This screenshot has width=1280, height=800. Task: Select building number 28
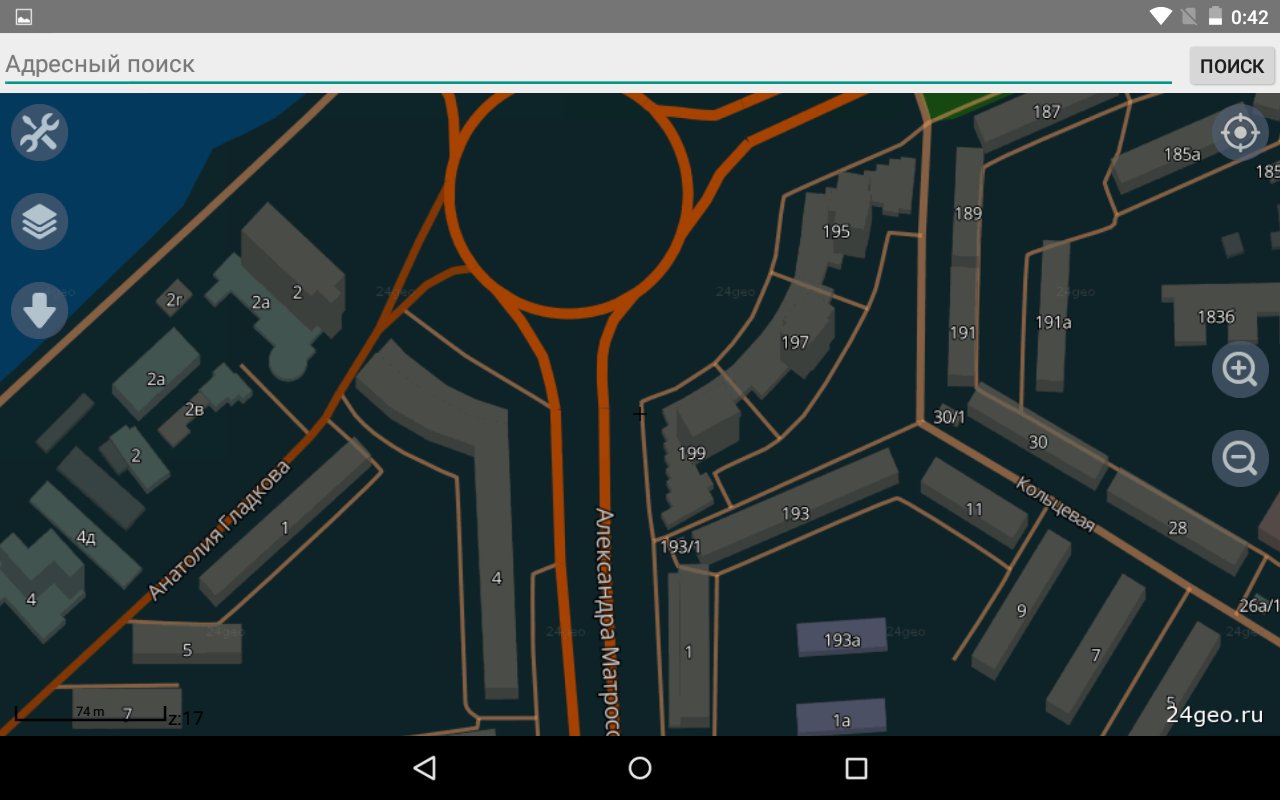pos(1178,527)
